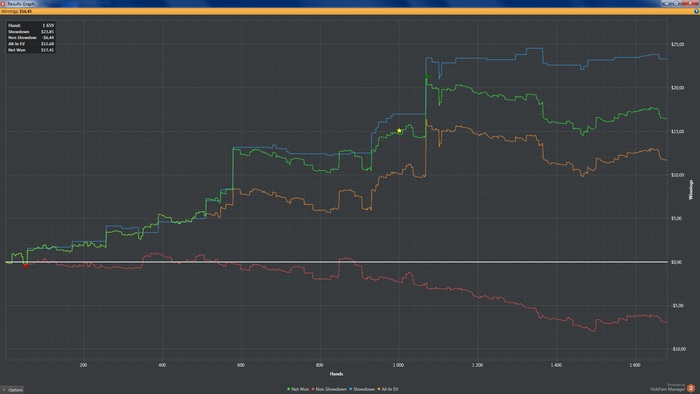Click the Hands x-axis title

(336, 374)
